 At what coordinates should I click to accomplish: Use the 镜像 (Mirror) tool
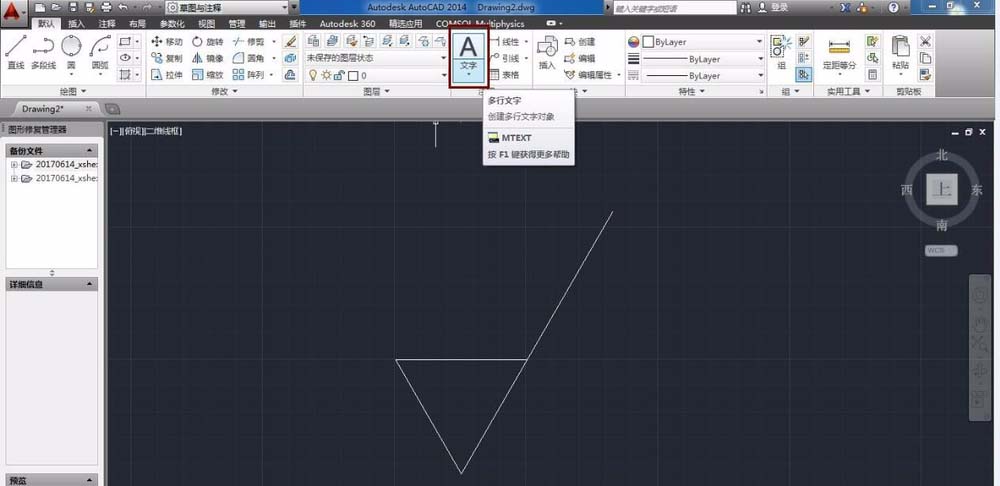pyautogui.click(x=207, y=59)
